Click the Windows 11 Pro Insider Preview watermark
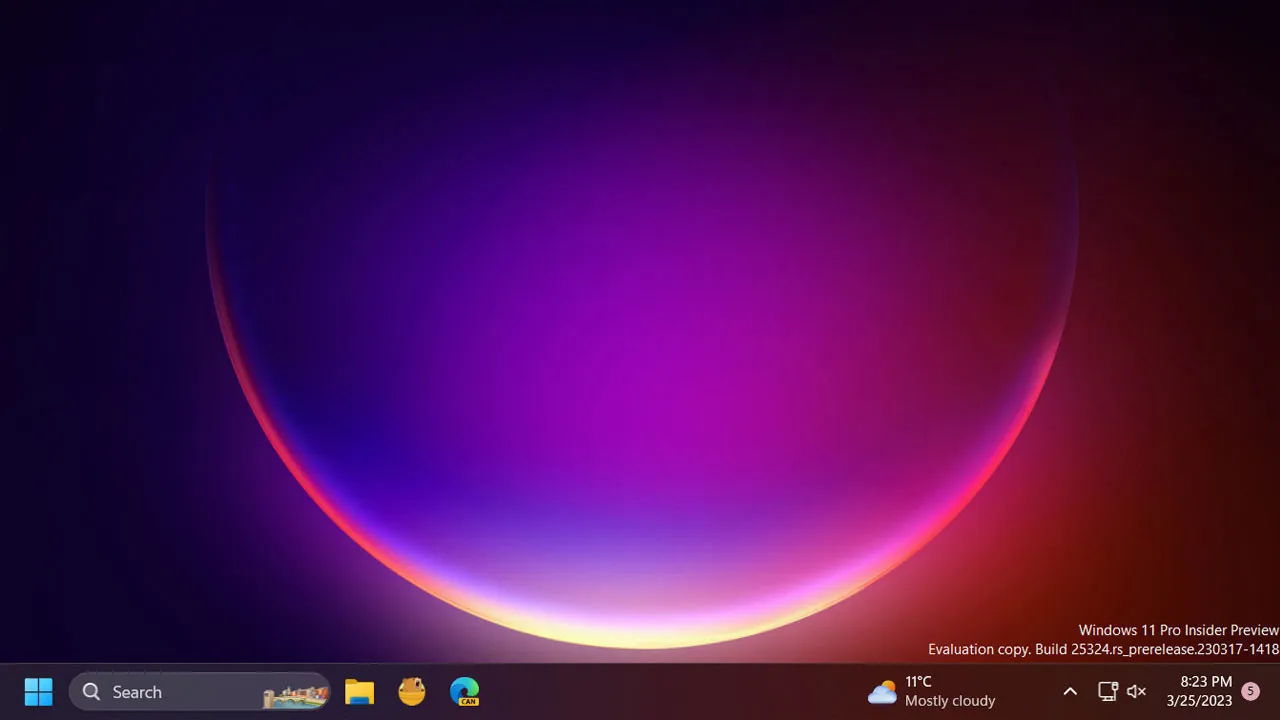This screenshot has width=1280, height=720. pos(1178,630)
